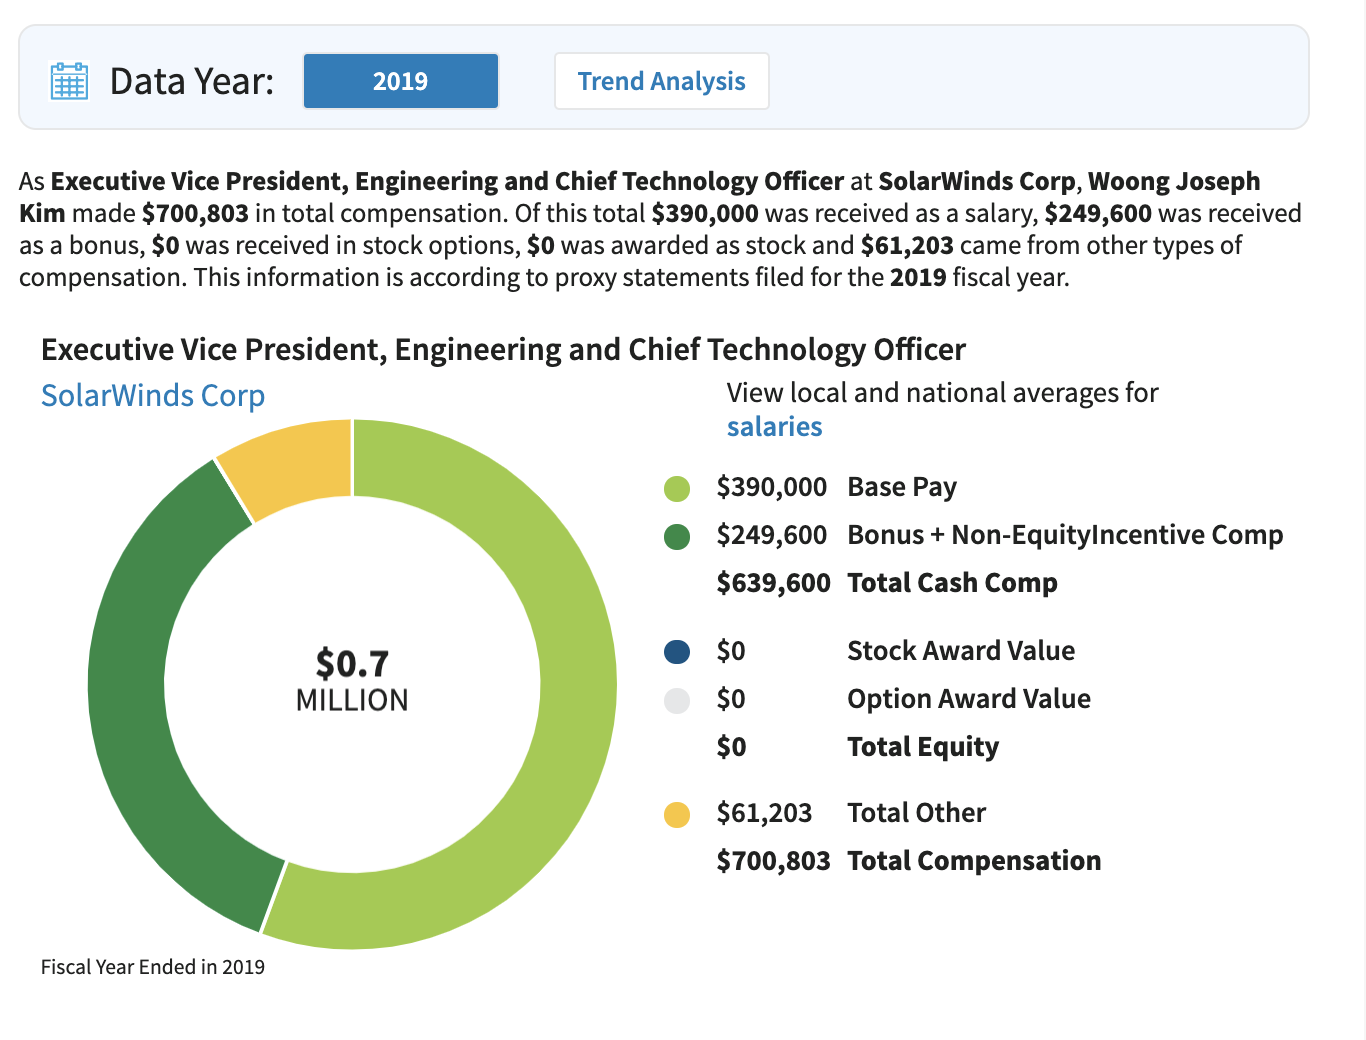Click the $639,600 Total Cash Comp value
The height and width of the screenshot is (1040, 1366).
pyautogui.click(x=773, y=583)
